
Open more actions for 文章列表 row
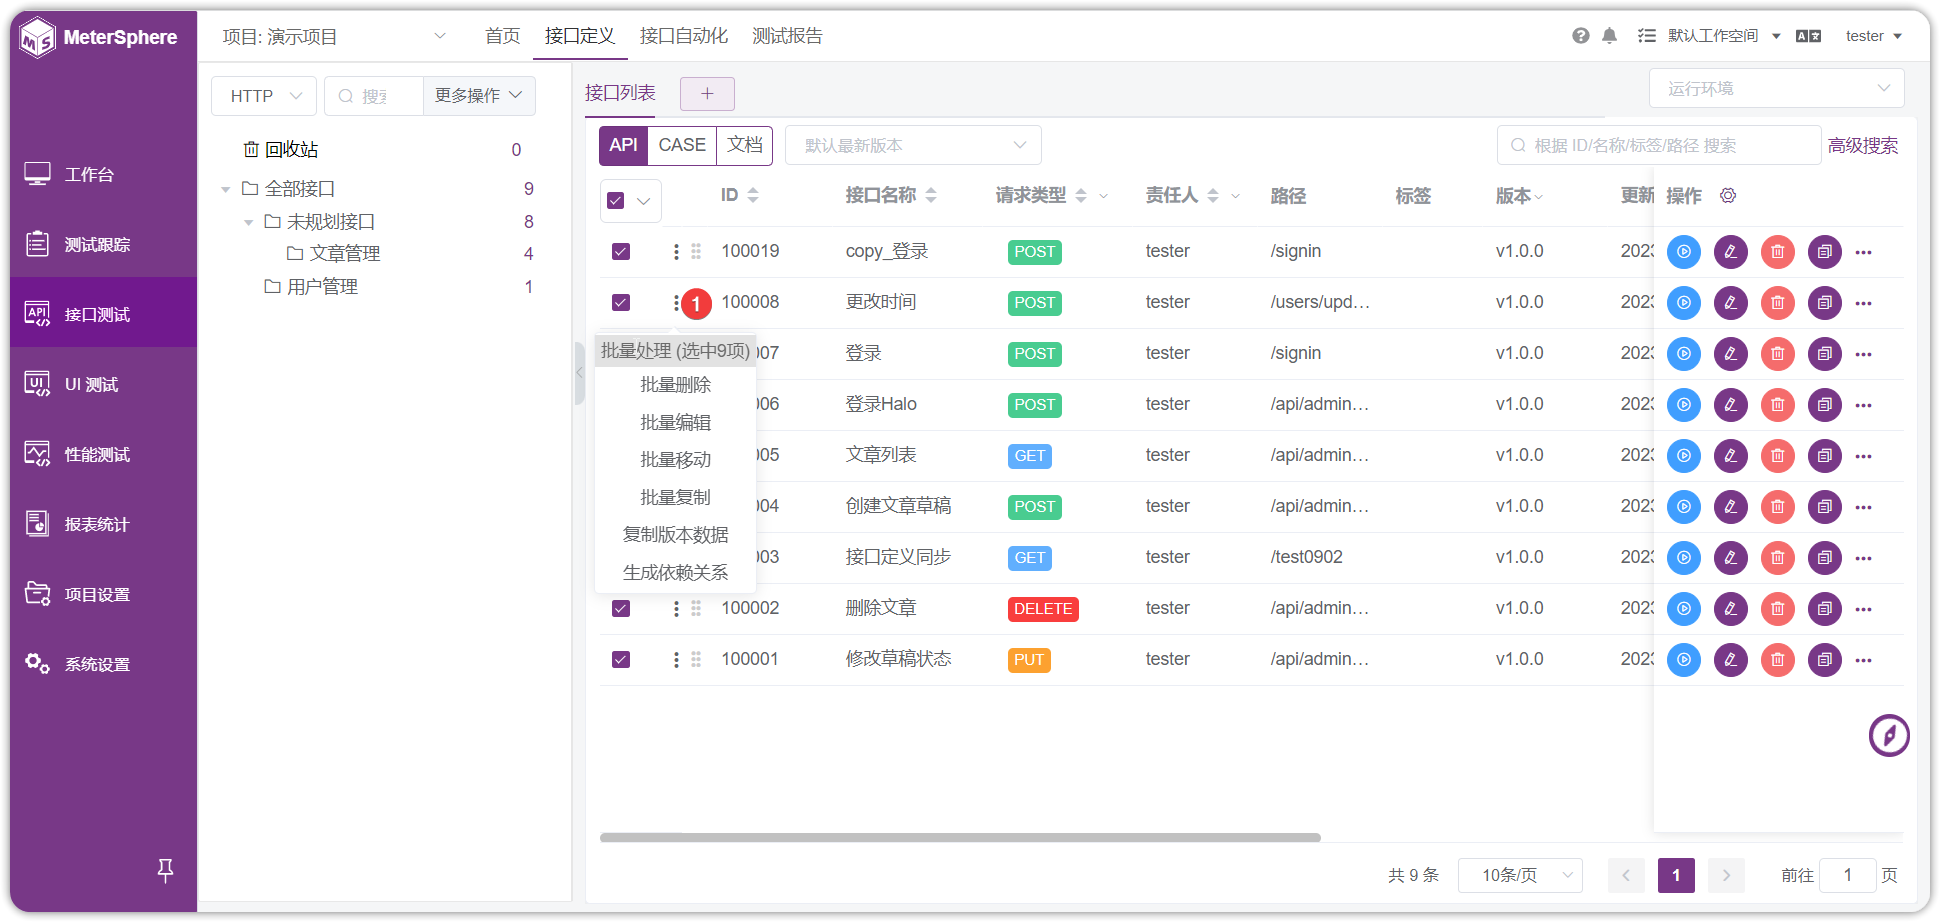(x=1864, y=456)
